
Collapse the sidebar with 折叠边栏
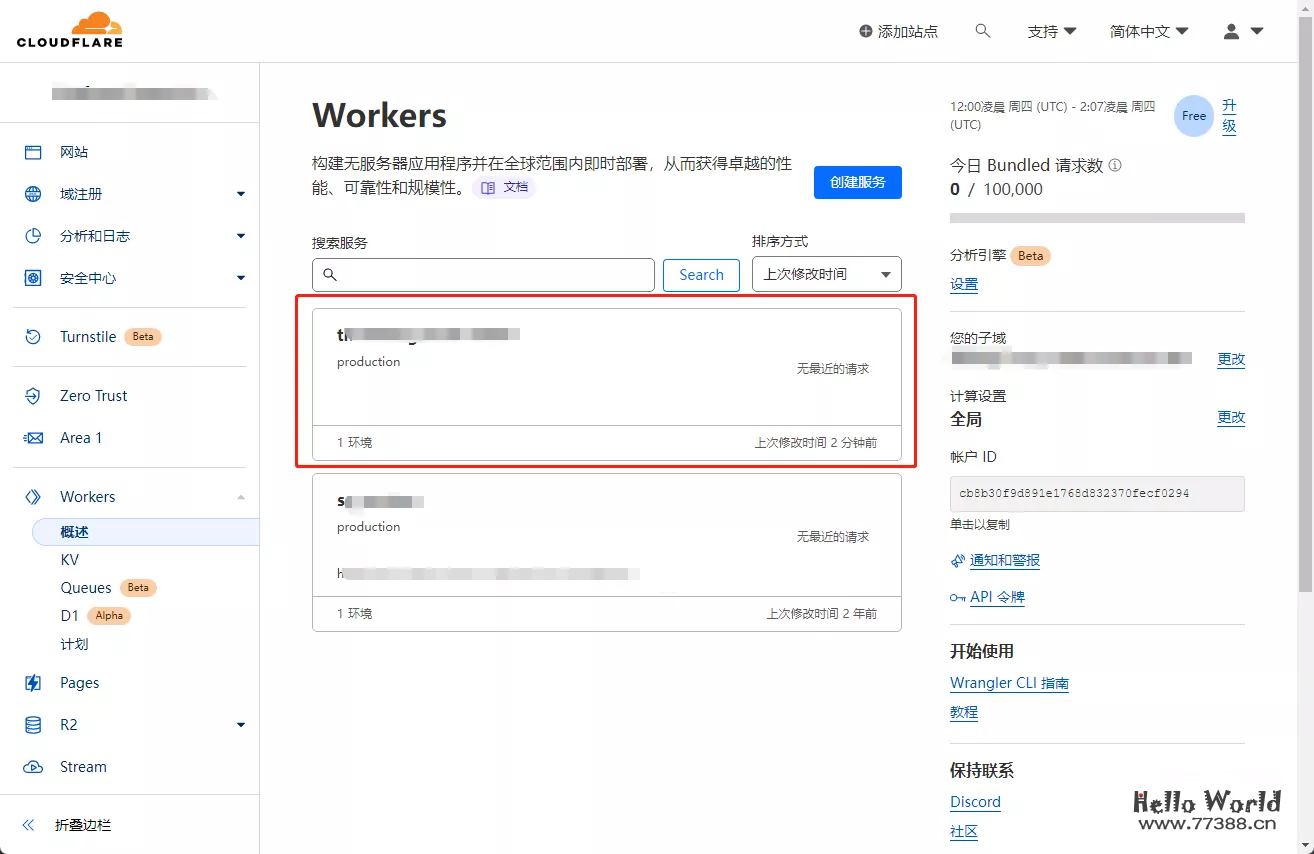tap(85, 825)
